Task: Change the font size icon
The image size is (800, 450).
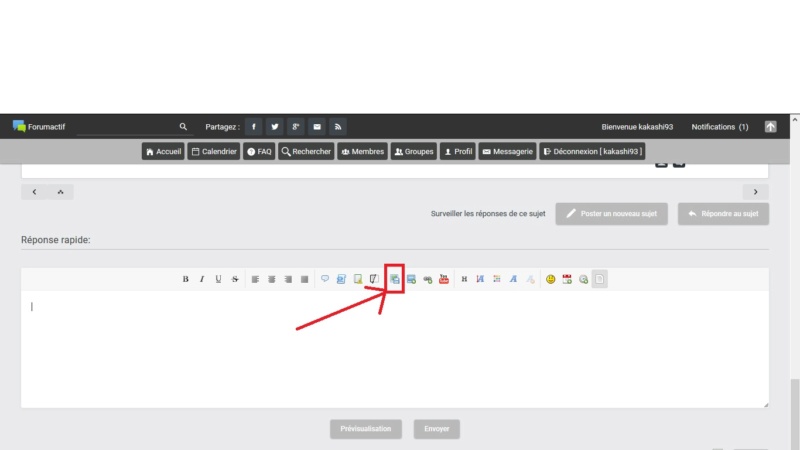Action: point(480,279)
